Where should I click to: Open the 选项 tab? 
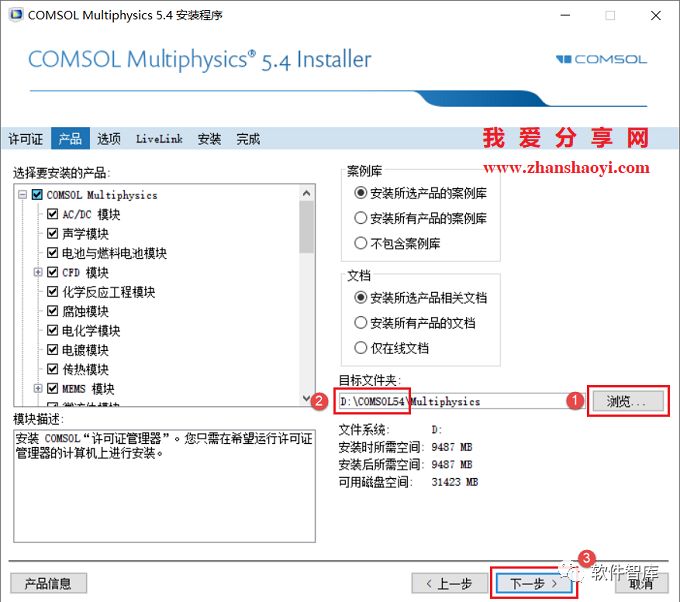click(x=109, y=139)
